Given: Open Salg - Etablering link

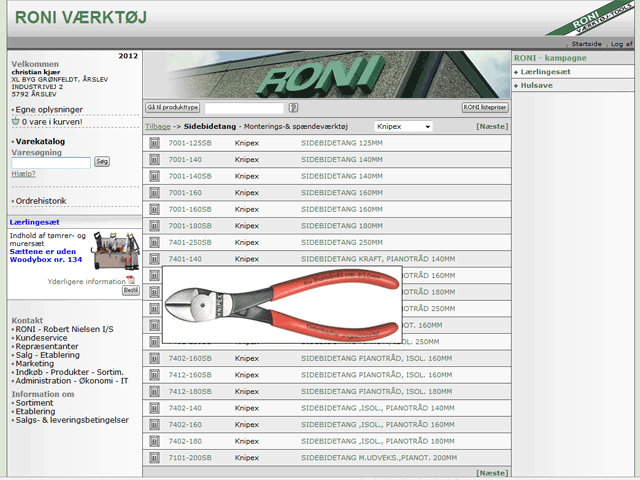Looking at the screenshot, I should [48, 355].
